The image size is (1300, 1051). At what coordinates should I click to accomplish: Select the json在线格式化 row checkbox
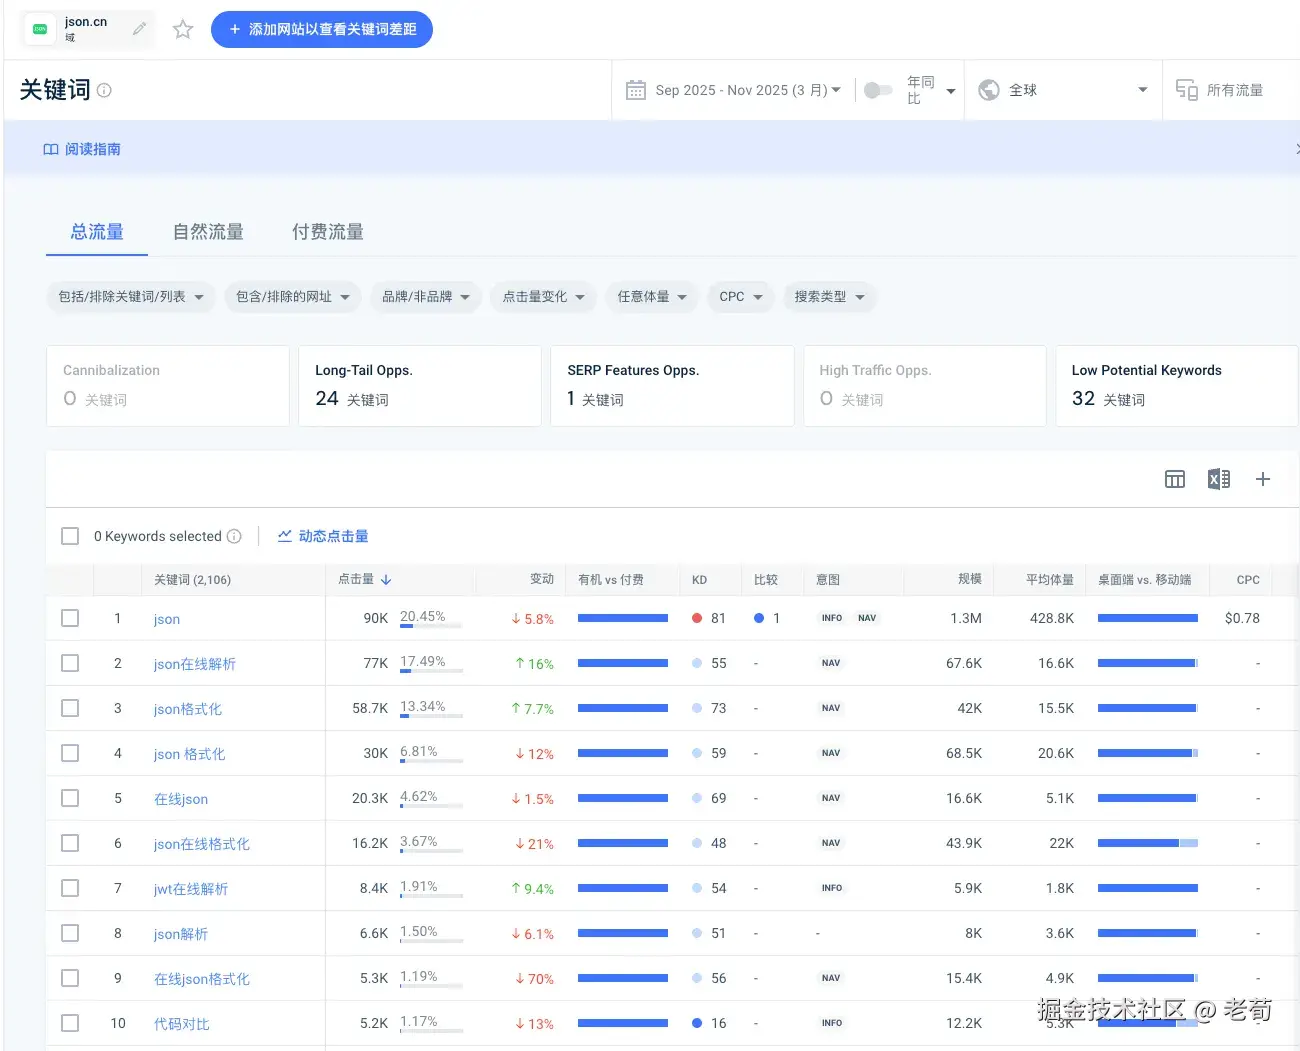tap(70, 843)
